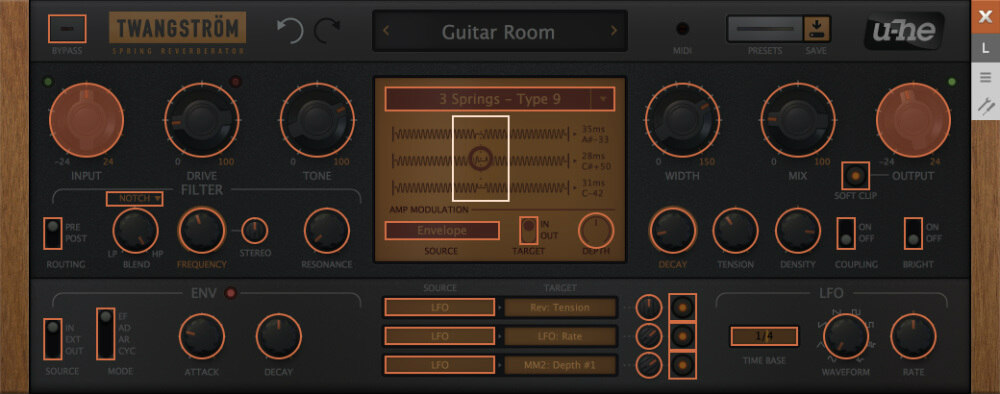Save the preset with the Save icon
The image size is (1000, 394).
click(x=816, y=29)
